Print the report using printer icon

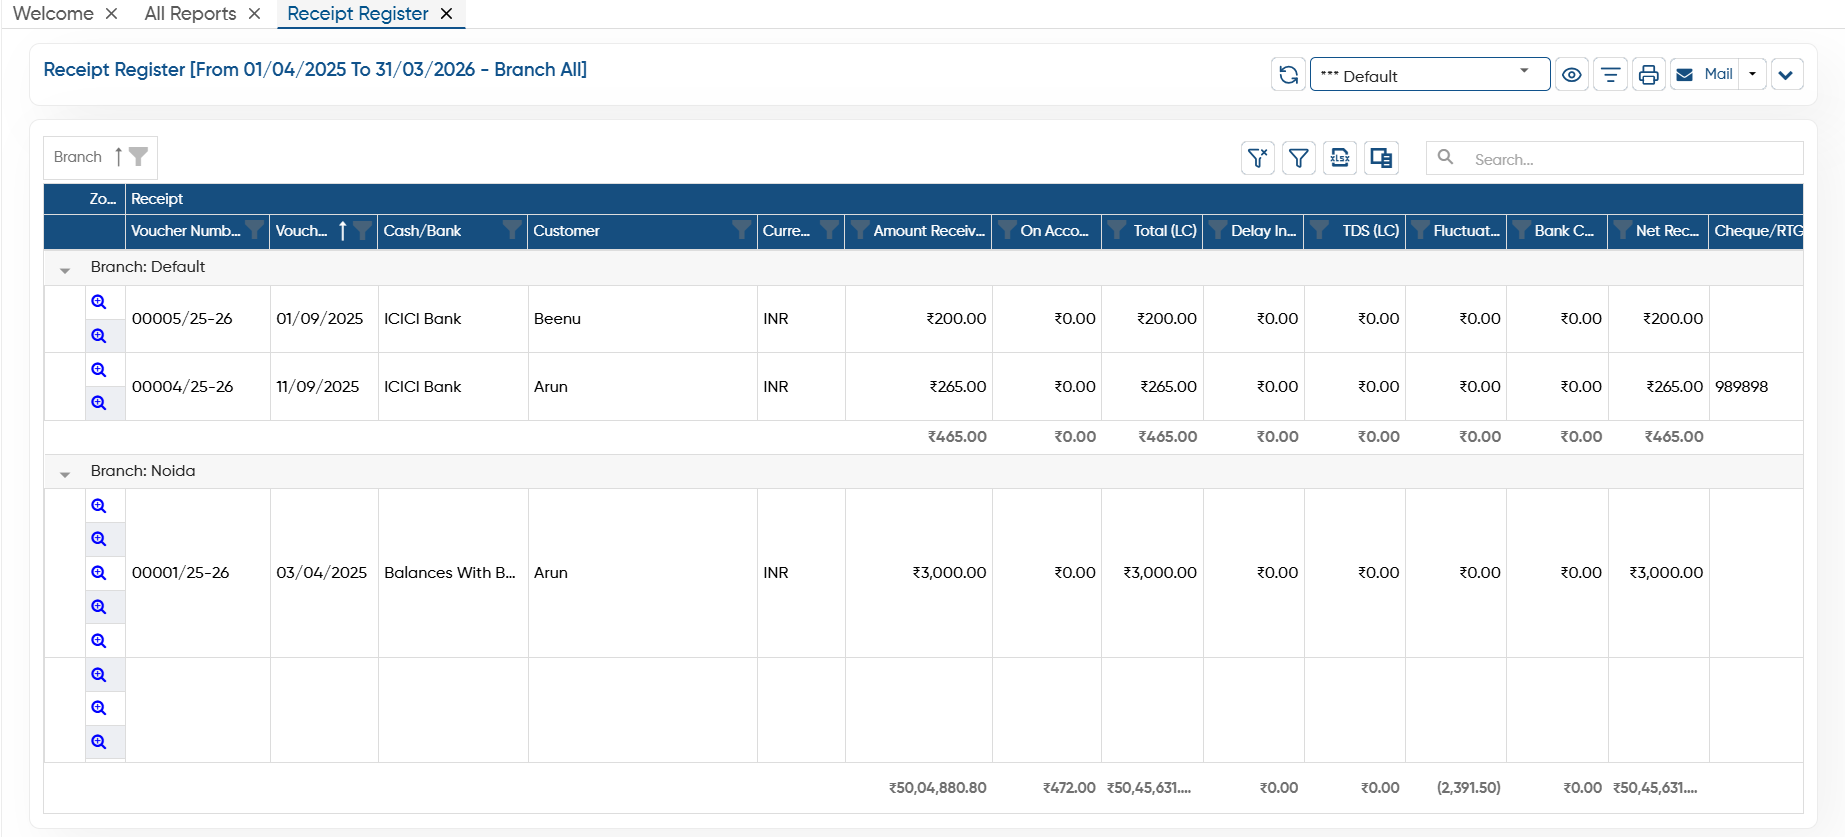click(x=1649, y=75)
